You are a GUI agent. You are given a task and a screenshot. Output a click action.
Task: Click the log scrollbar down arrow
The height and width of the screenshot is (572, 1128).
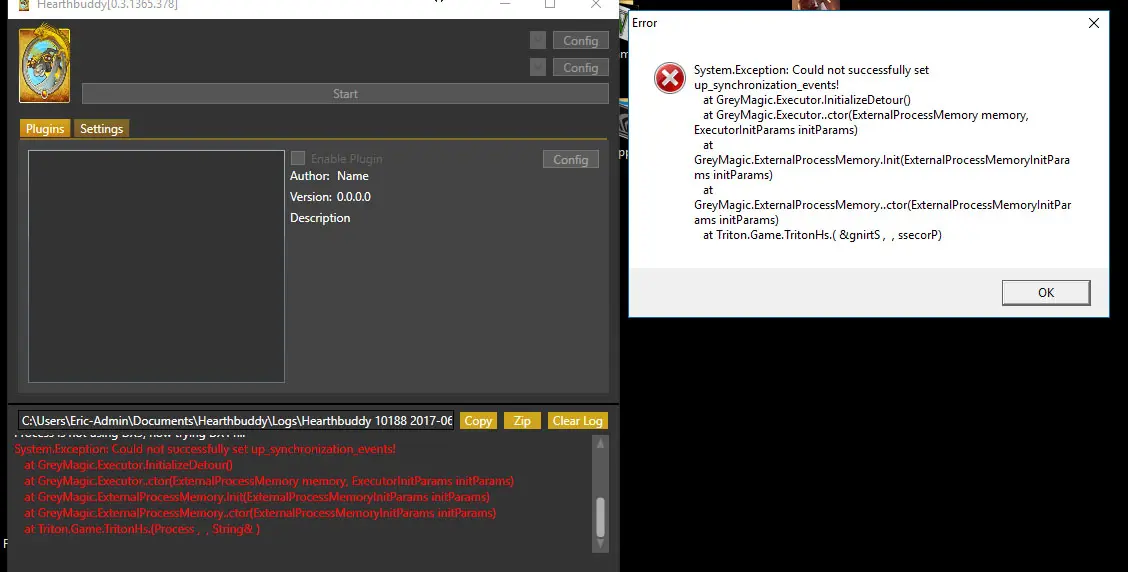click(600, 545)
